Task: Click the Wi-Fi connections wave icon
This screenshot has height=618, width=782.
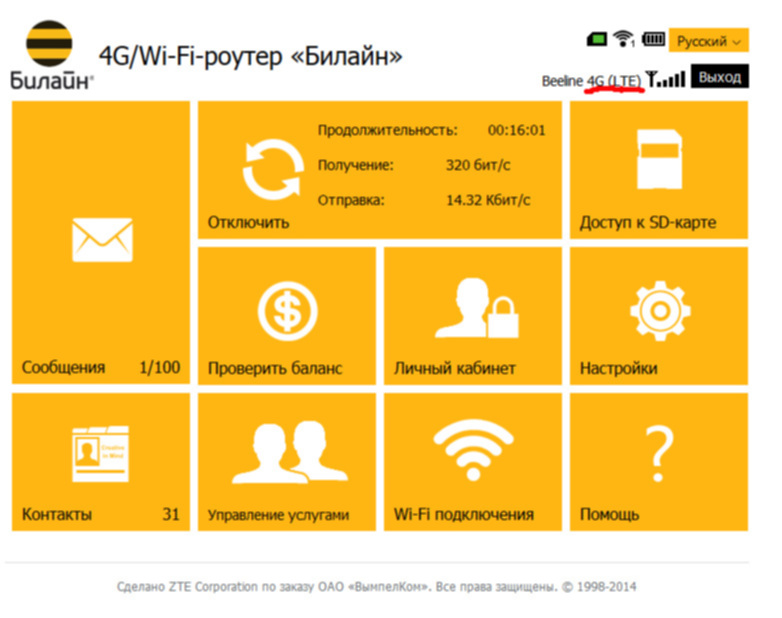Action: 473,450
